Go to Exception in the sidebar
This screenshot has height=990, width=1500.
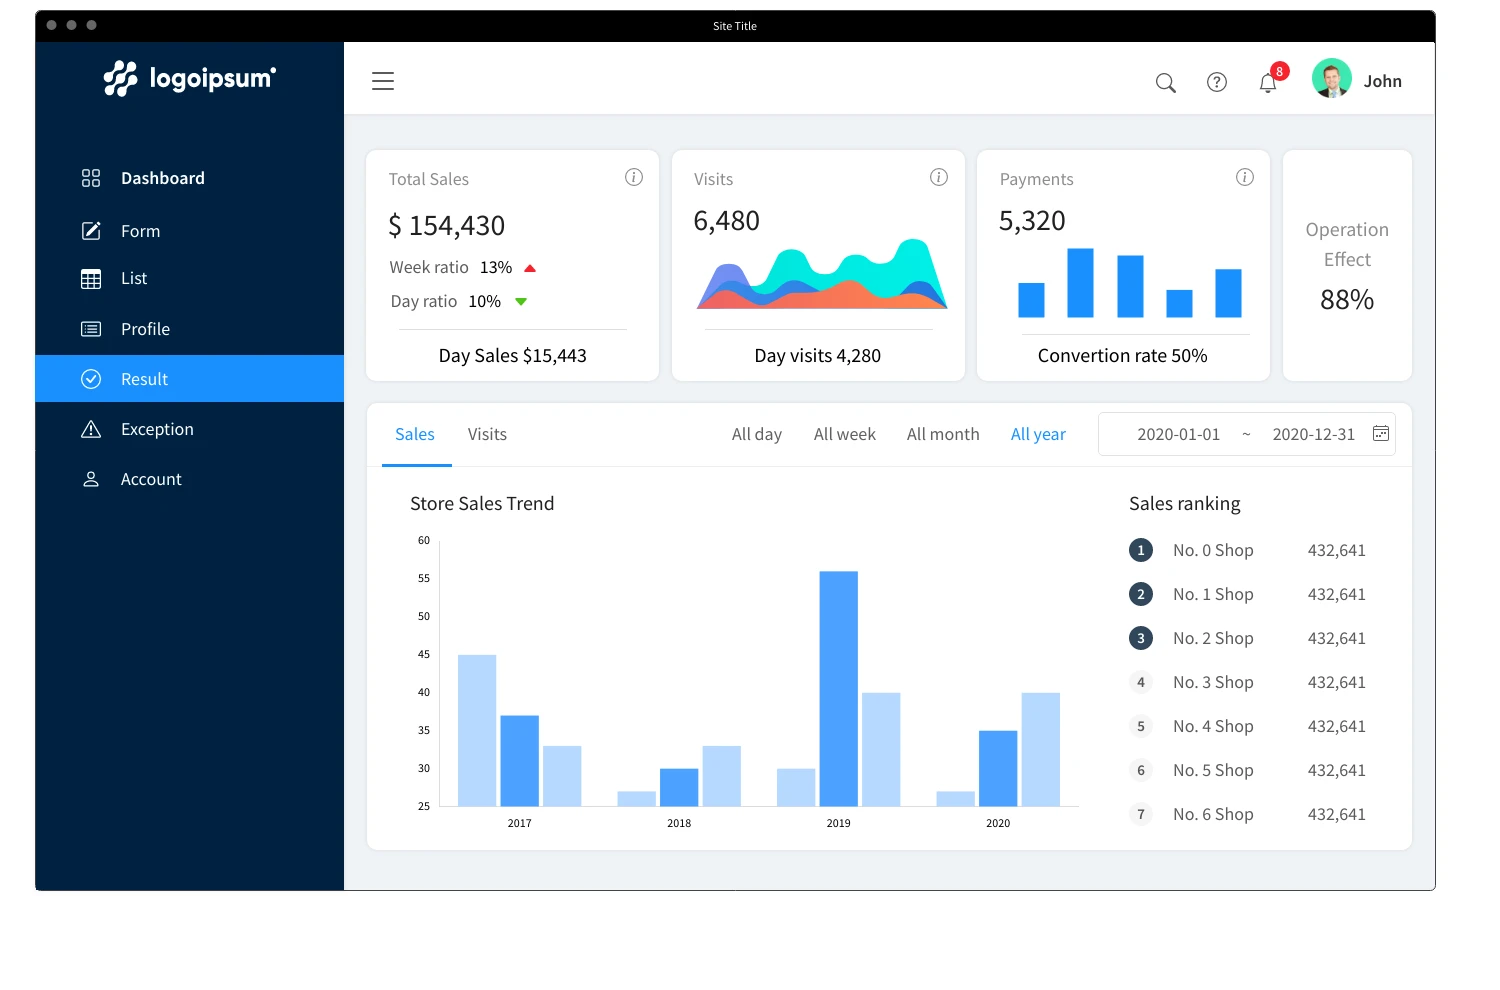click(157, 429)
